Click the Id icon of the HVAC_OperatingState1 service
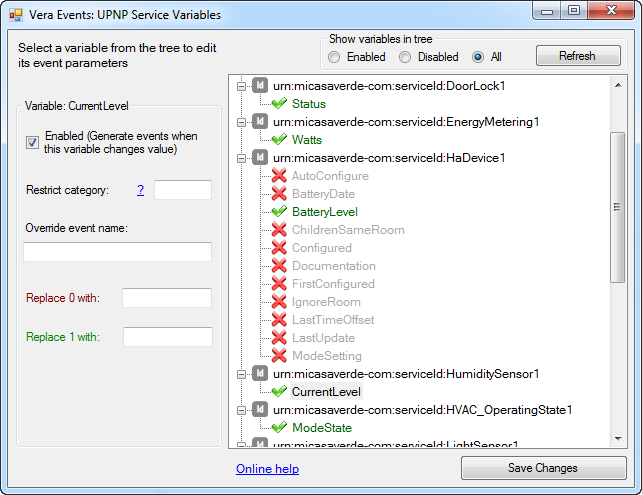This screenshot has width=642, height=495. 260,410
